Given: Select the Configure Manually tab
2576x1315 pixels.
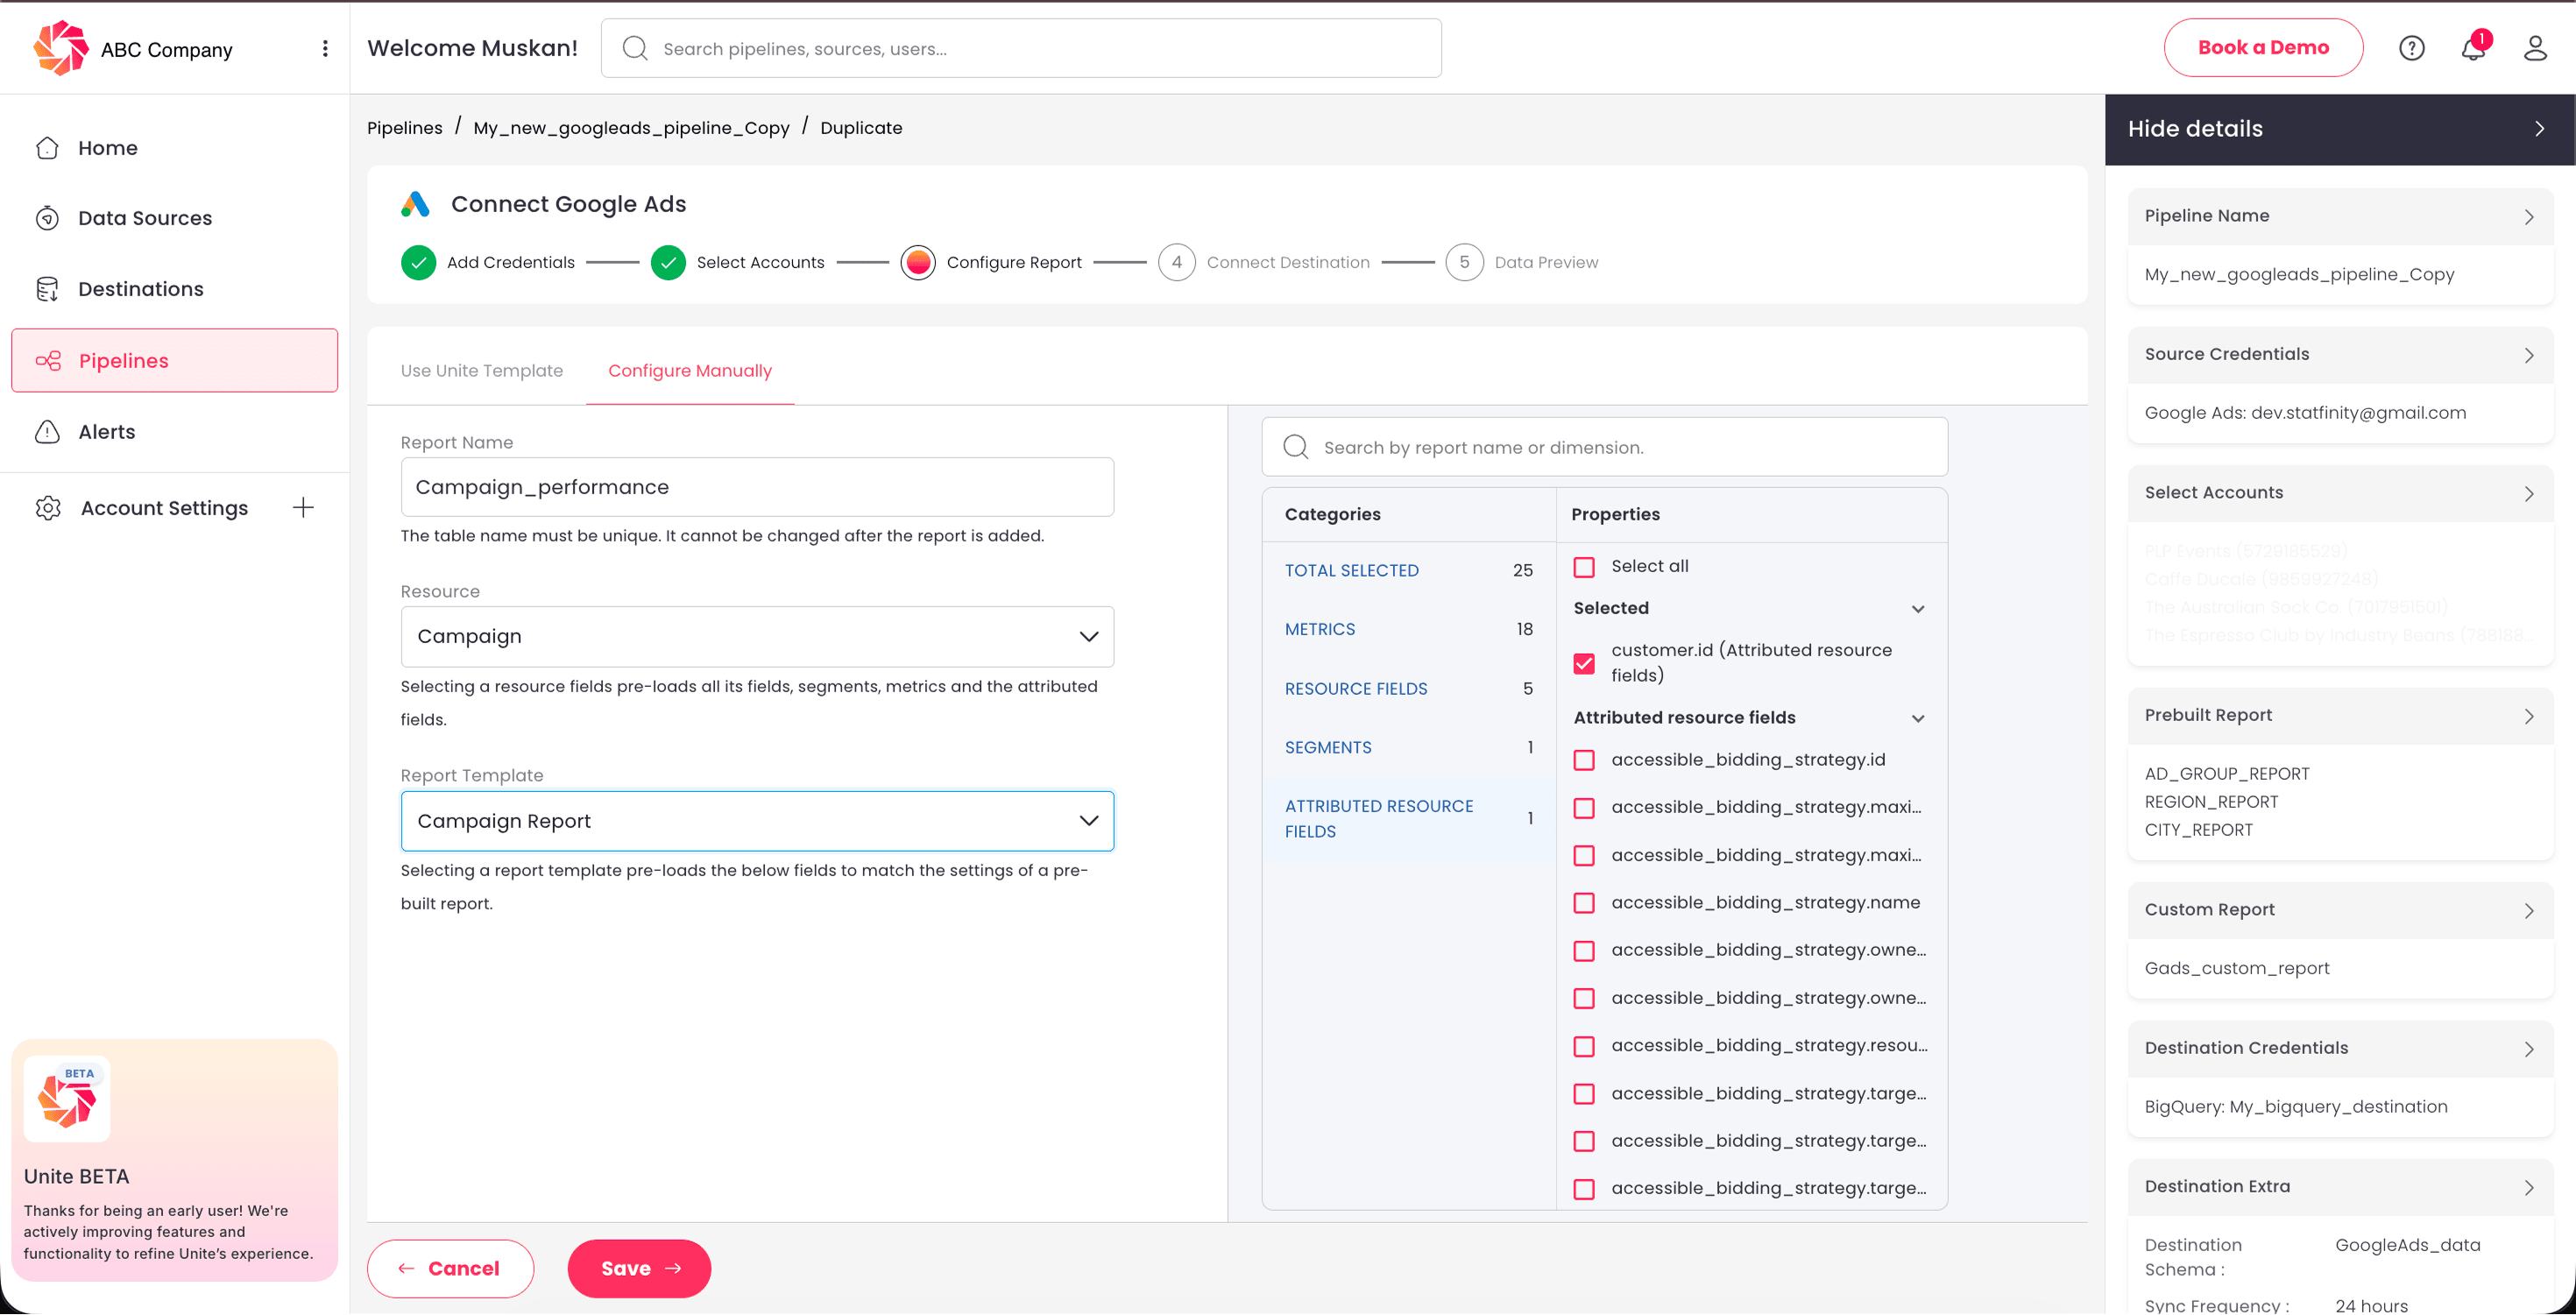Looking at the screenshot, I should coord(690,371).
